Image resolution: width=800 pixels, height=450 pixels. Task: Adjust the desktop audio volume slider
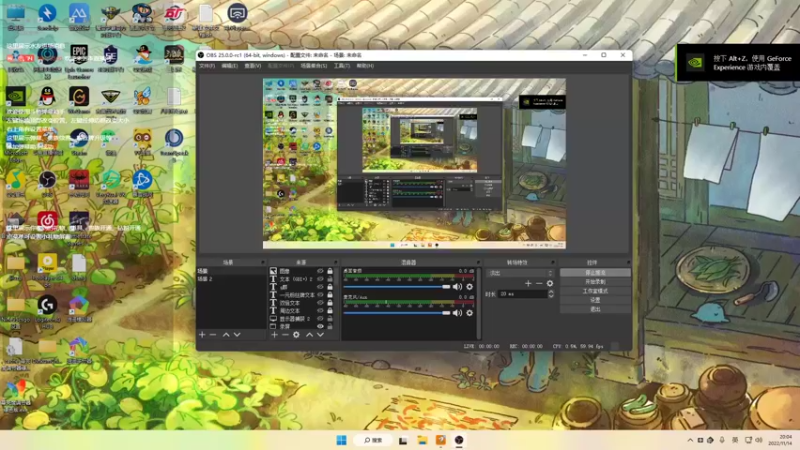[x=397, y=287]
